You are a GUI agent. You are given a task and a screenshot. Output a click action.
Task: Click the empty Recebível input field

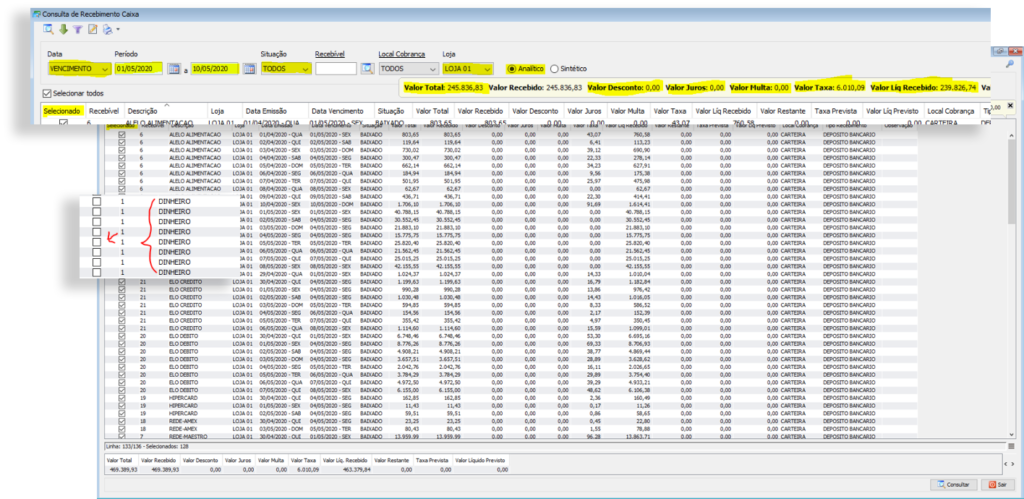pos(336,69)
